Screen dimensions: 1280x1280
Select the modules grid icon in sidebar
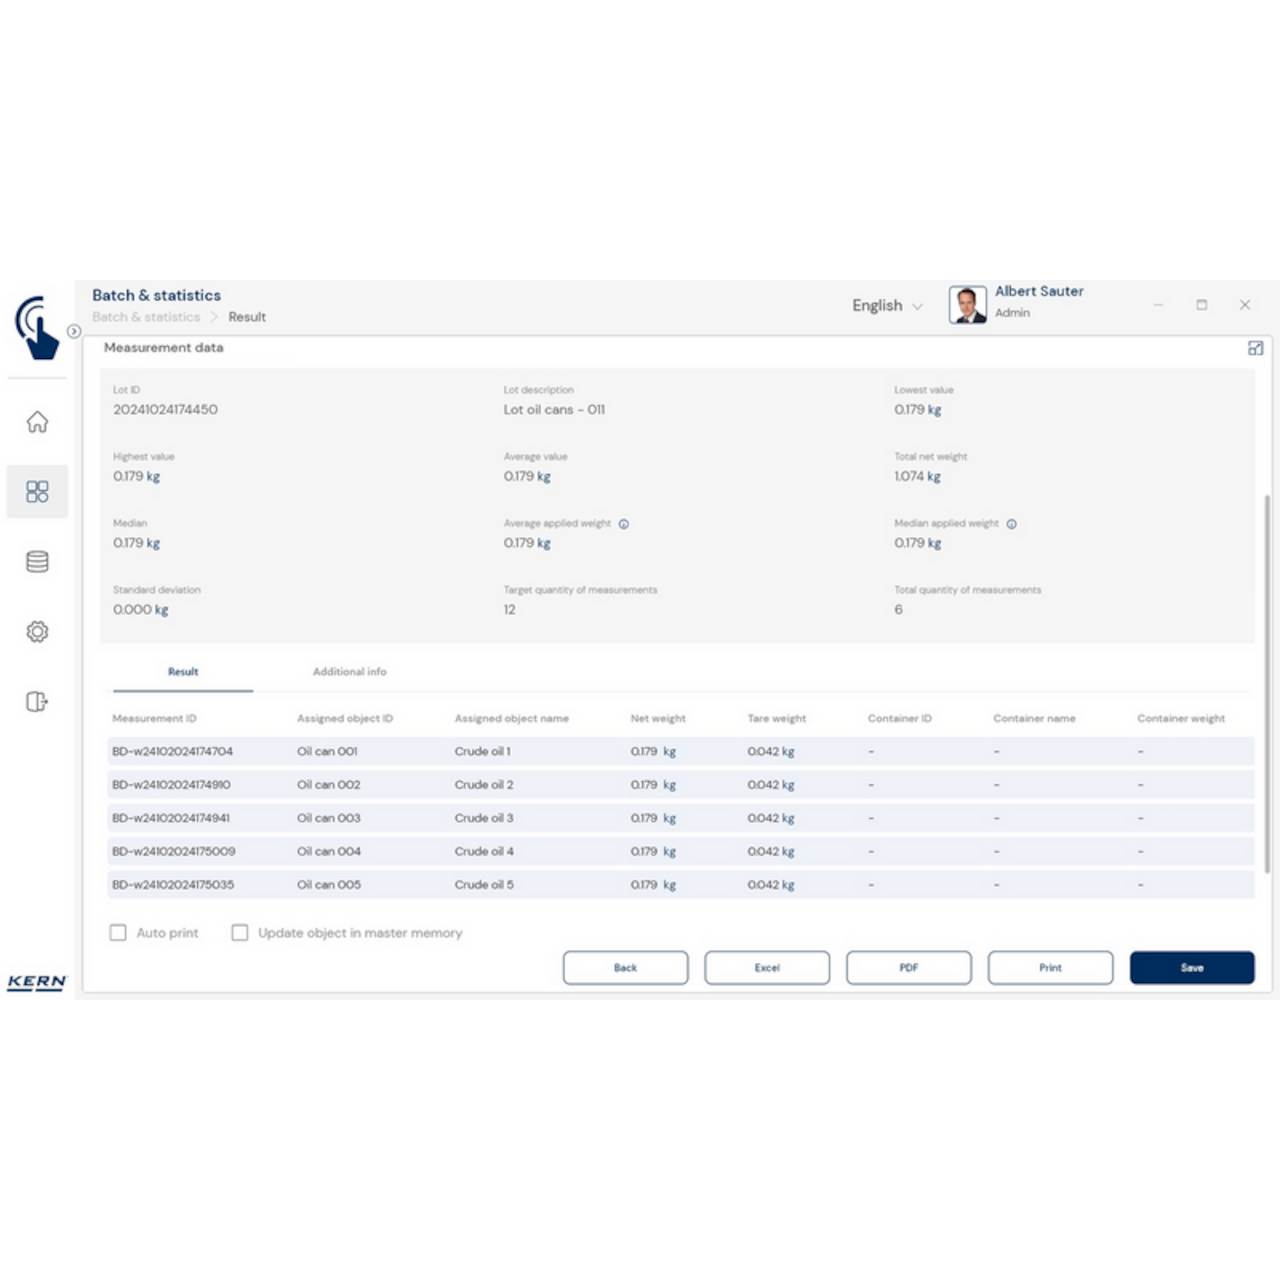pyautogui.click(x=37, y=491)
